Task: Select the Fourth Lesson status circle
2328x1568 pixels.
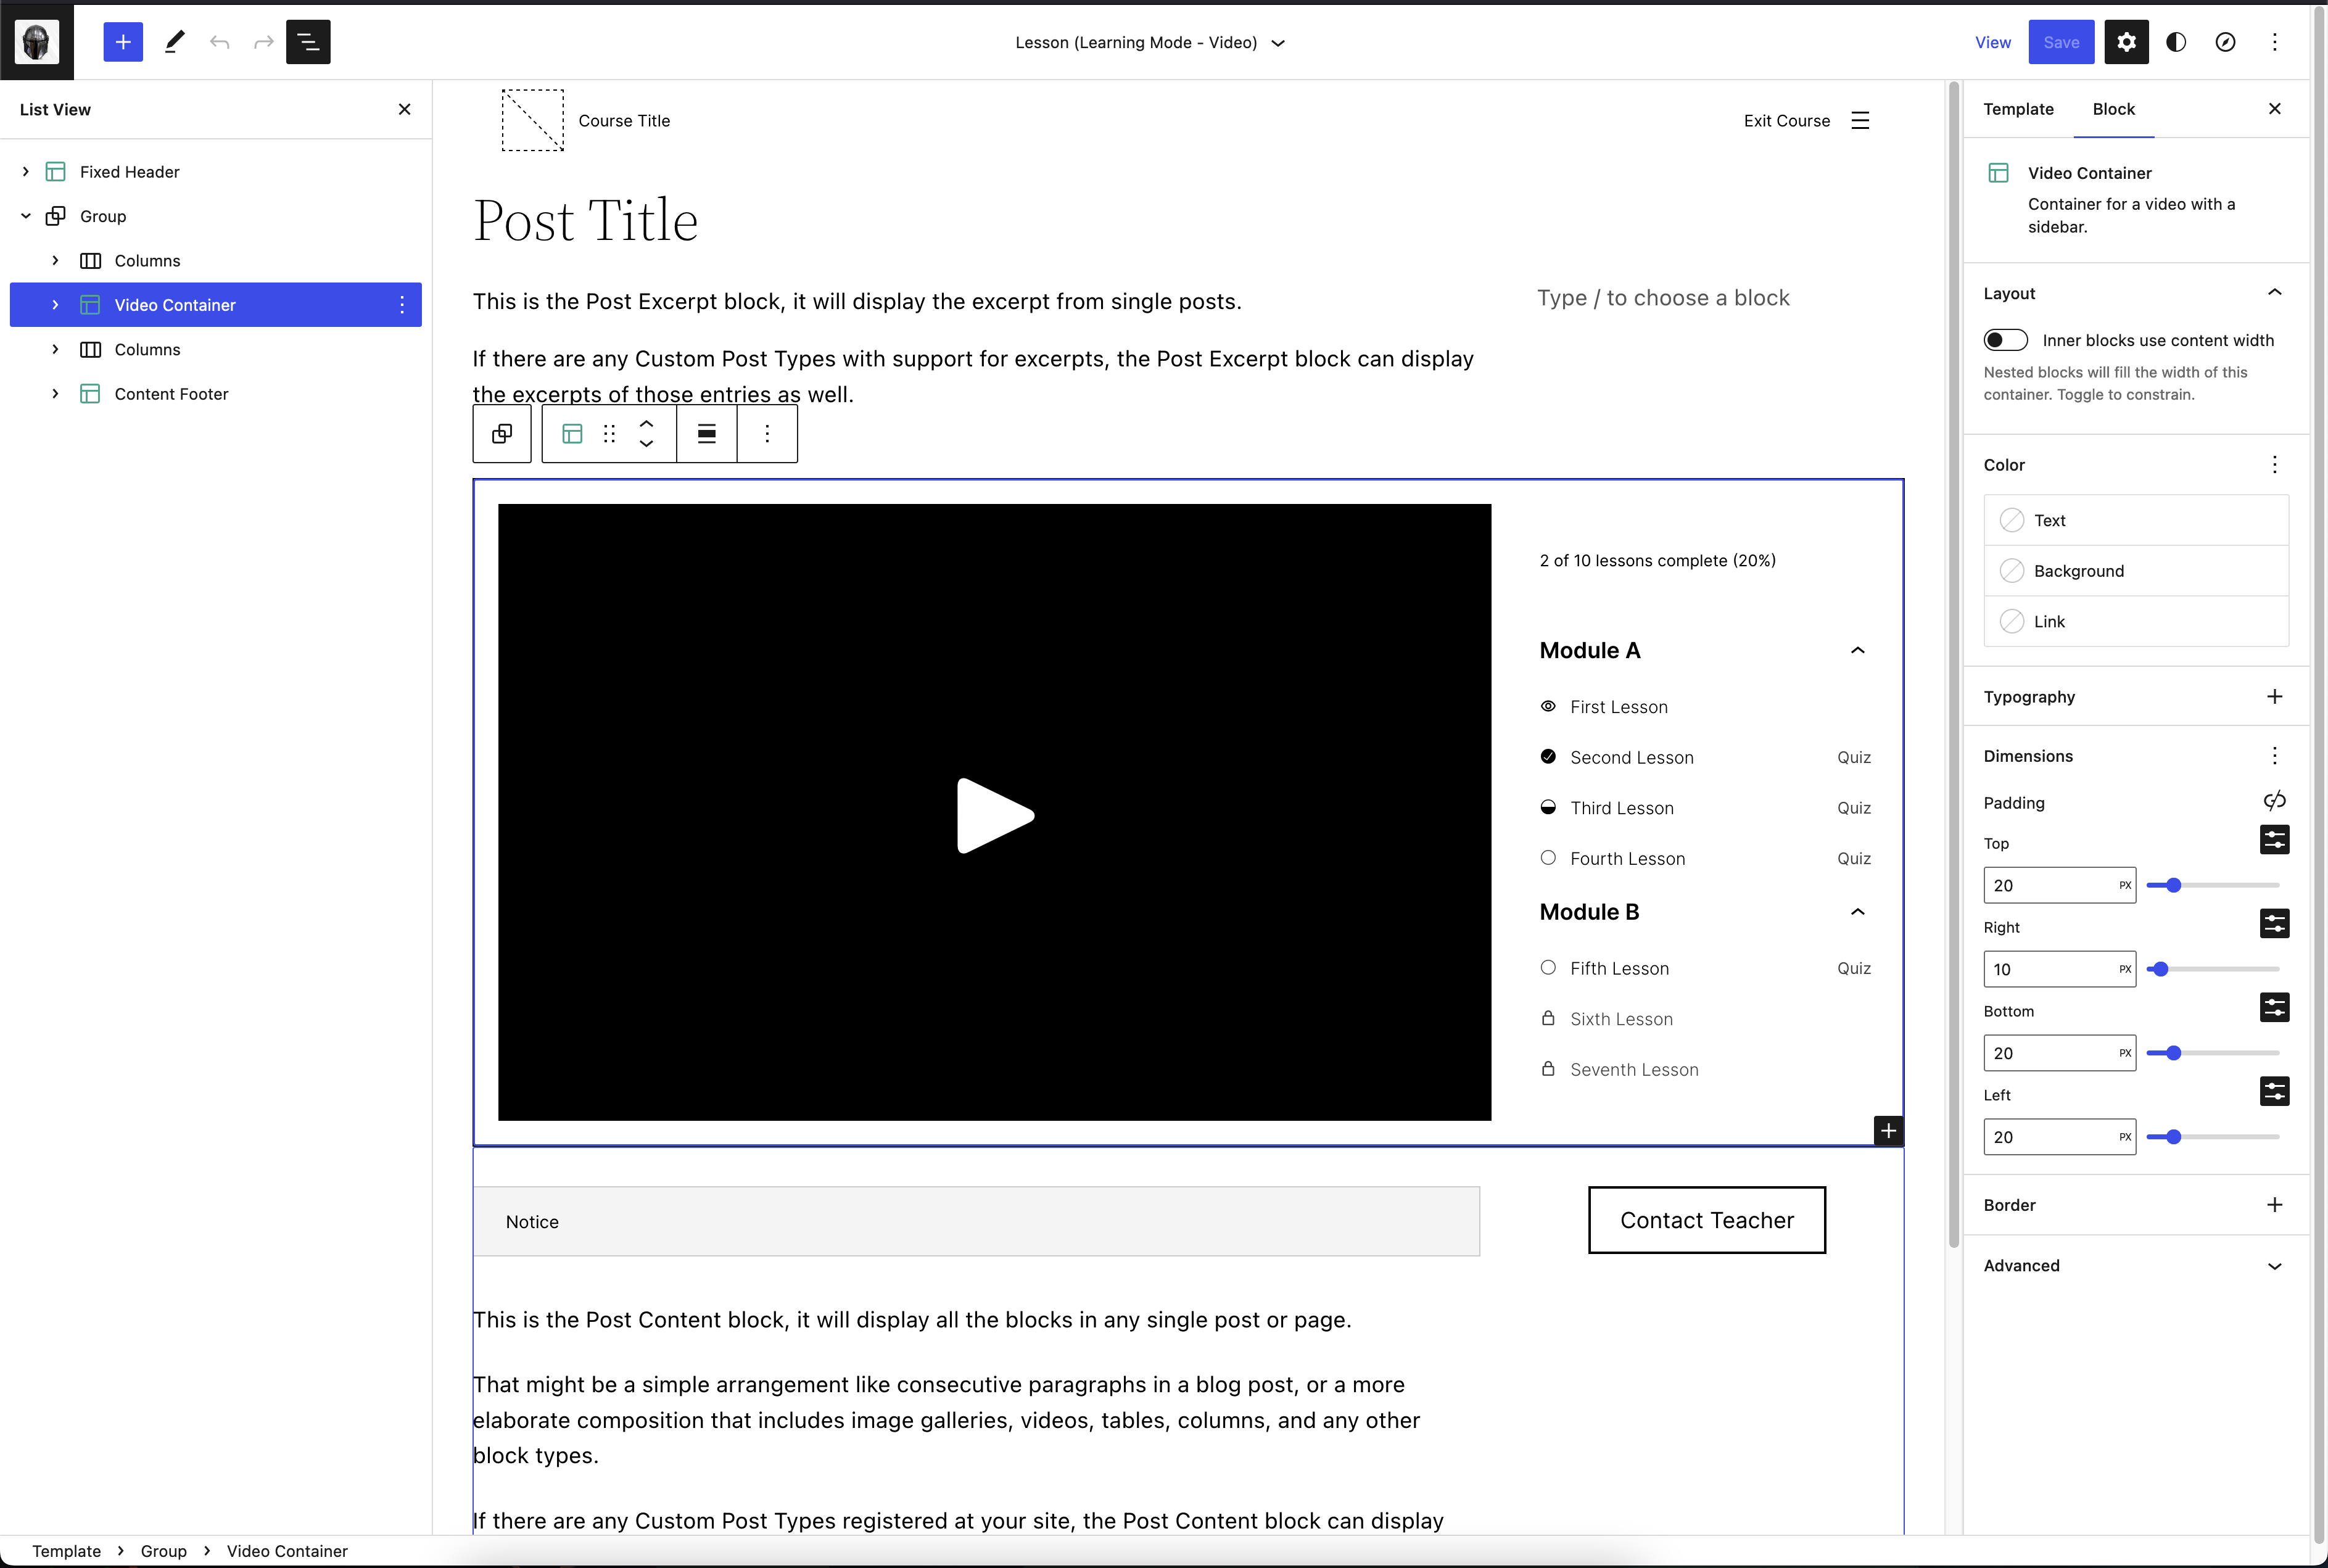Action: (x=1548, y=858)
